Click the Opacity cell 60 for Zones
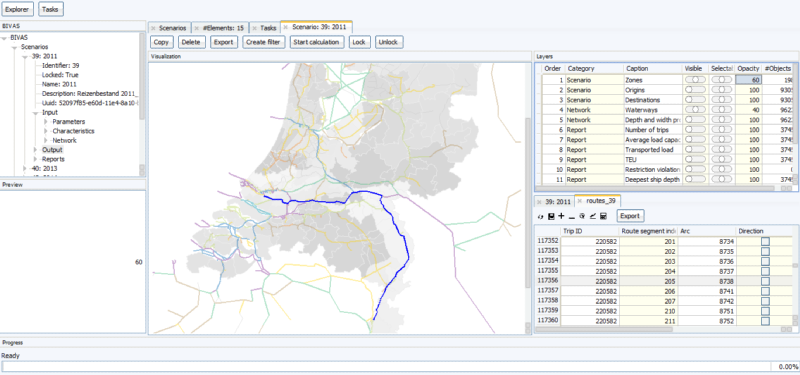This screenshot has height=375, width=800. (x=748, y=80)
